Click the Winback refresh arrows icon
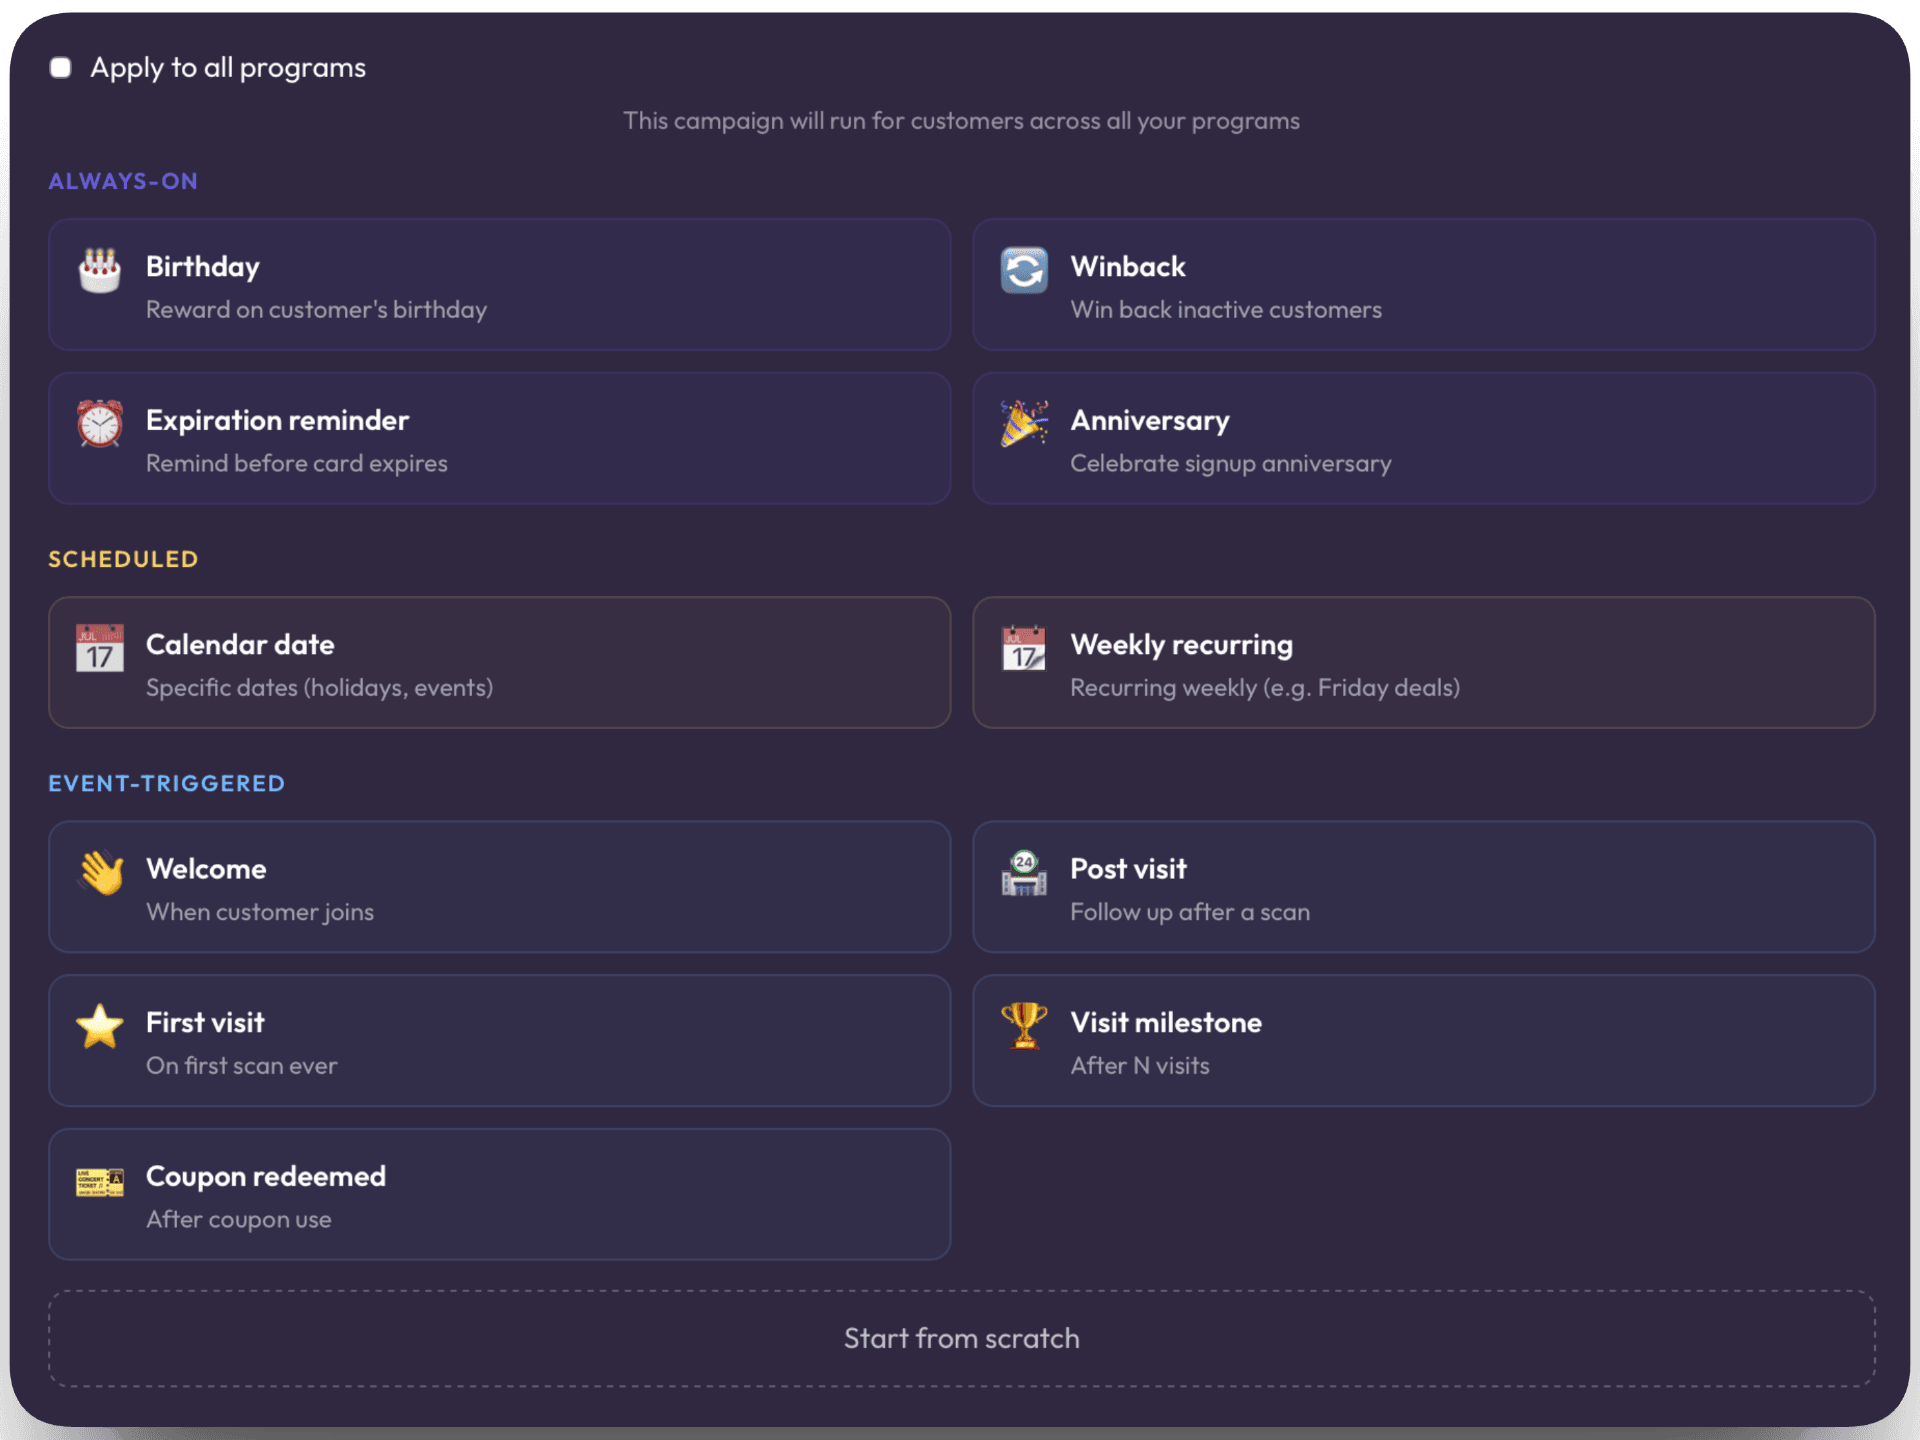The height and width of the screenshot is (1440, 1920). 1024,270
